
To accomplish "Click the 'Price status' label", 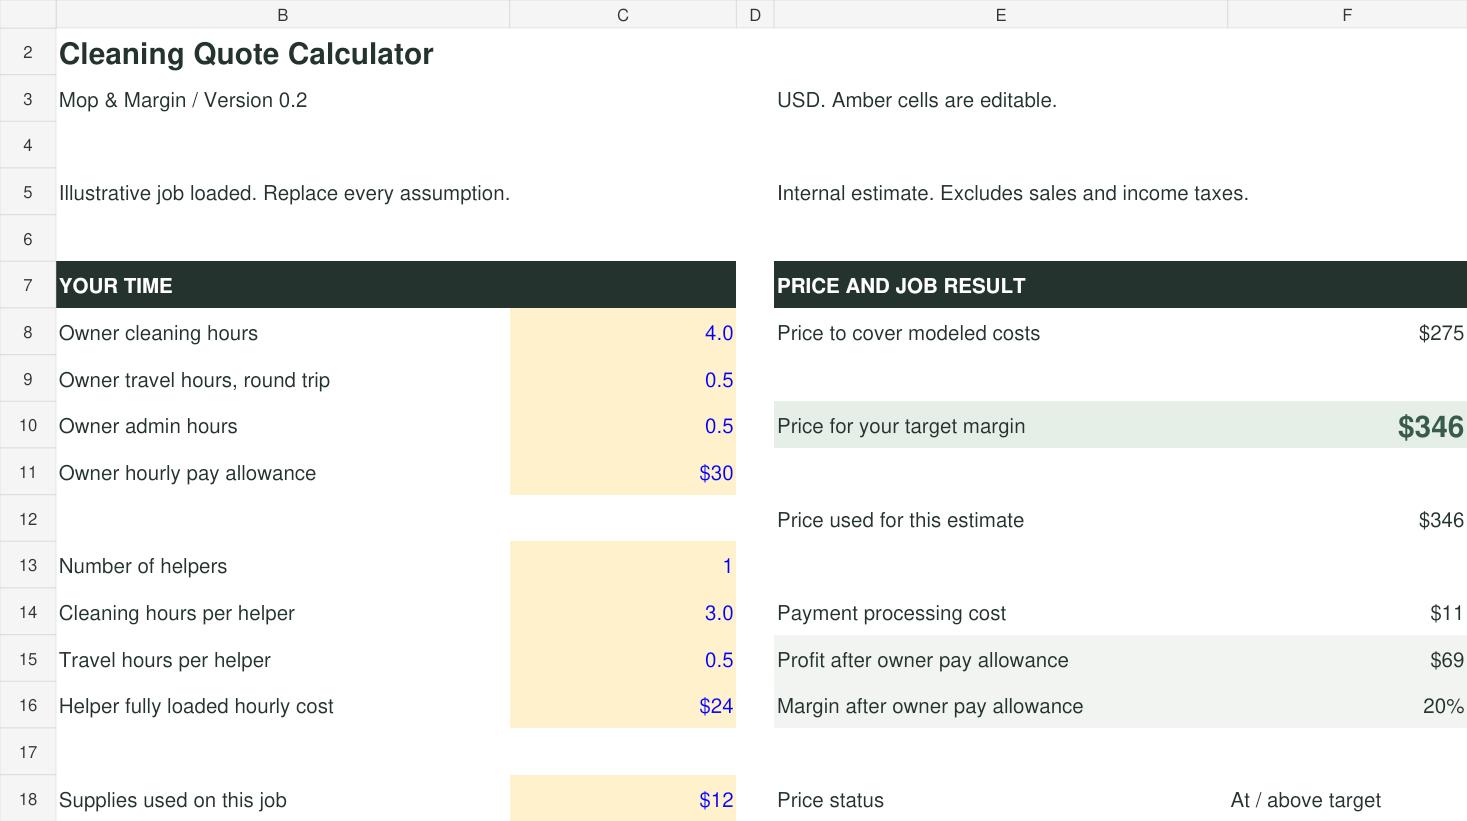I will point(830,800).
